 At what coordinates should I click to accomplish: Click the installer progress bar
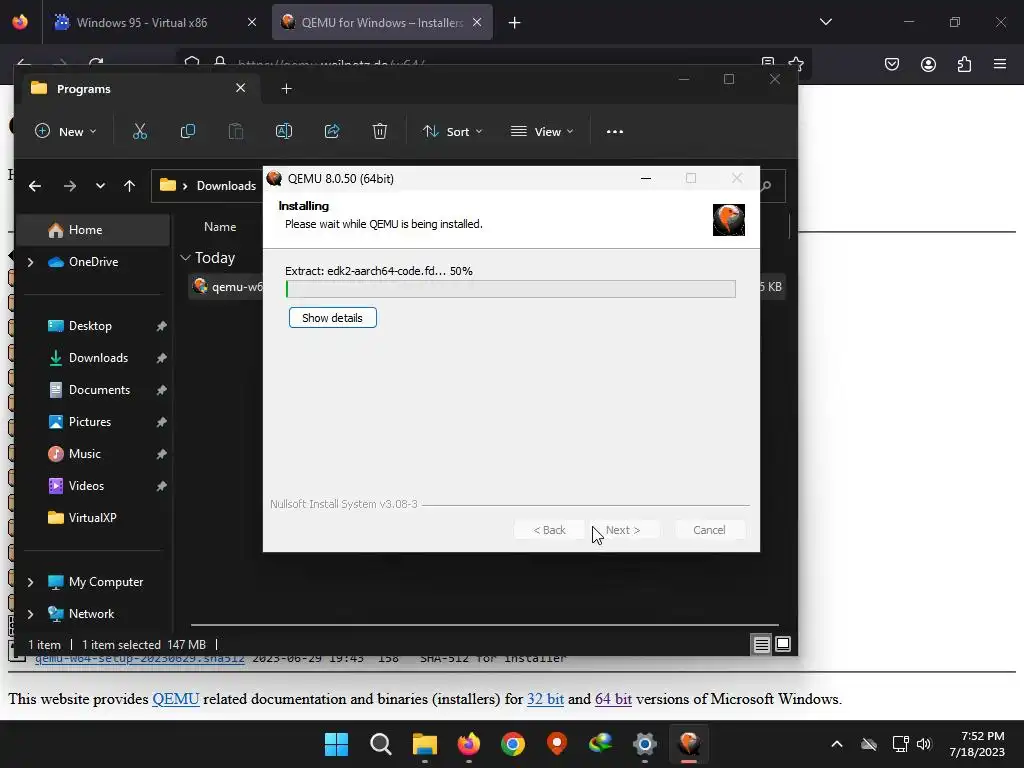pos(511,289)
